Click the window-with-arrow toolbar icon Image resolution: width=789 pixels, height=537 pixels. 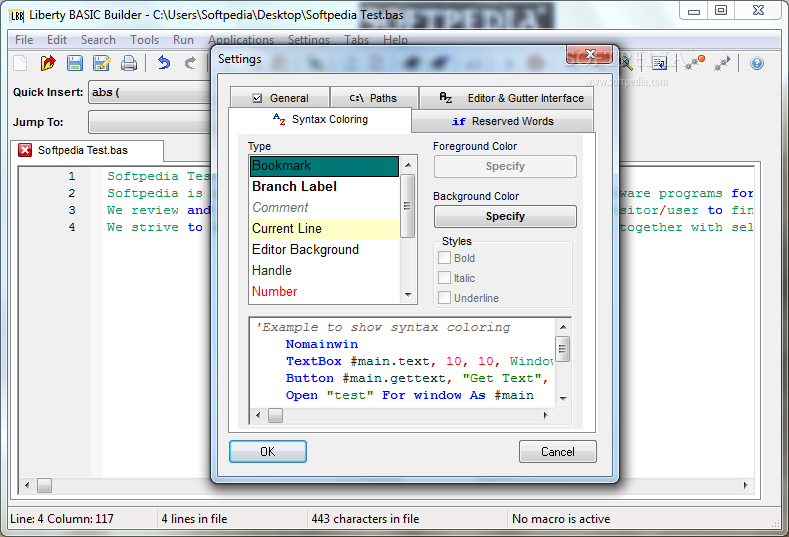tap(659, 63)
